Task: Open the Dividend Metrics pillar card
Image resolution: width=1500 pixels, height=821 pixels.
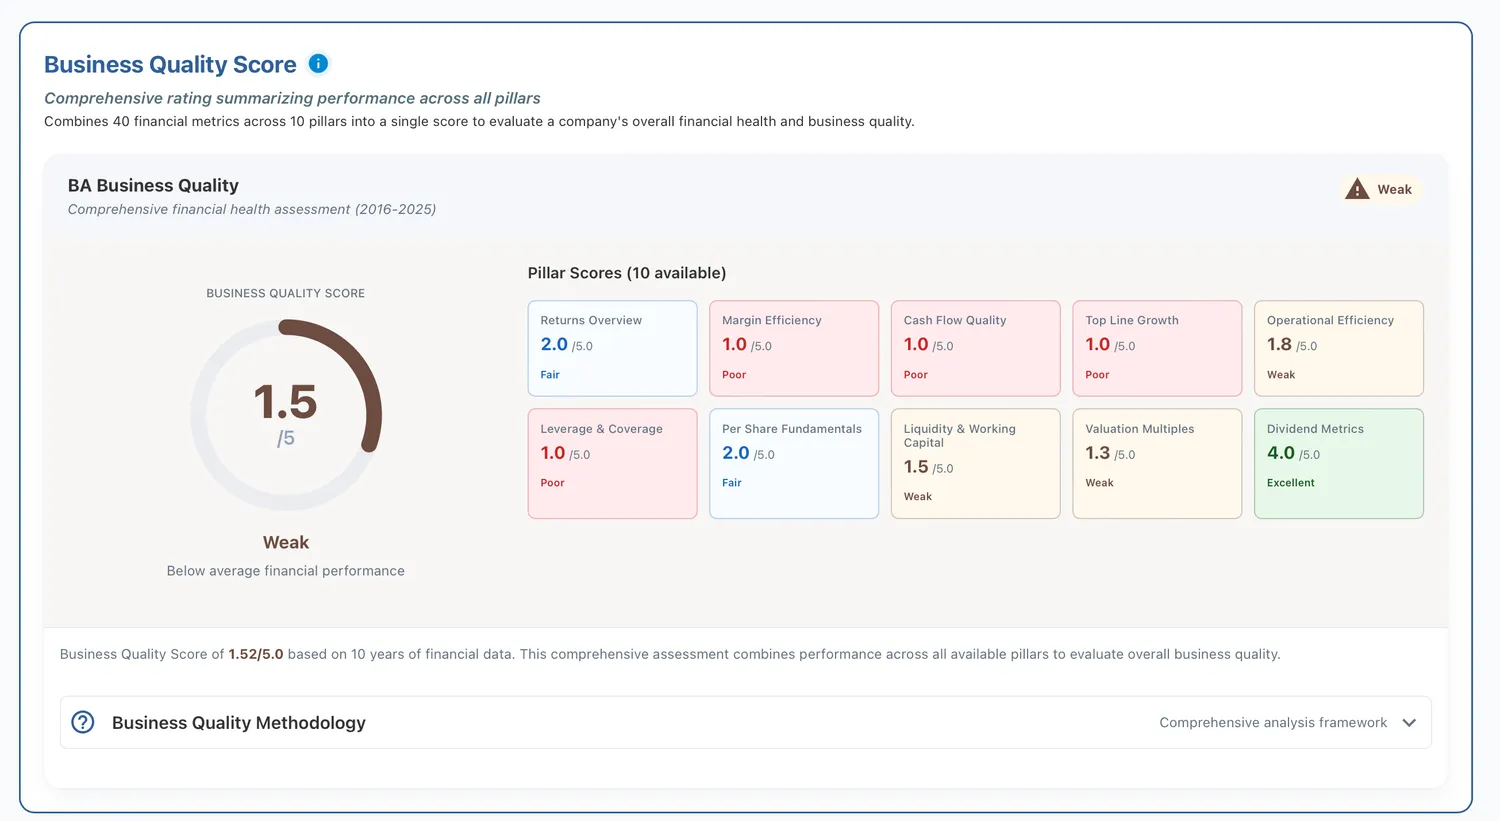Action: tap(1339, 463)
